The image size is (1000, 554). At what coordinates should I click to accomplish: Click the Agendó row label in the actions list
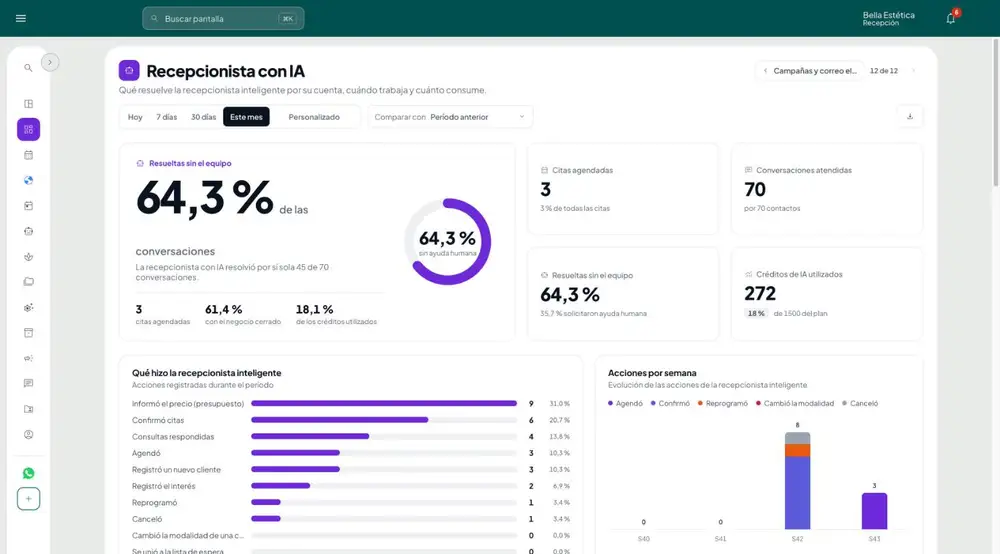pyautogui.click(x=146, y=453)
